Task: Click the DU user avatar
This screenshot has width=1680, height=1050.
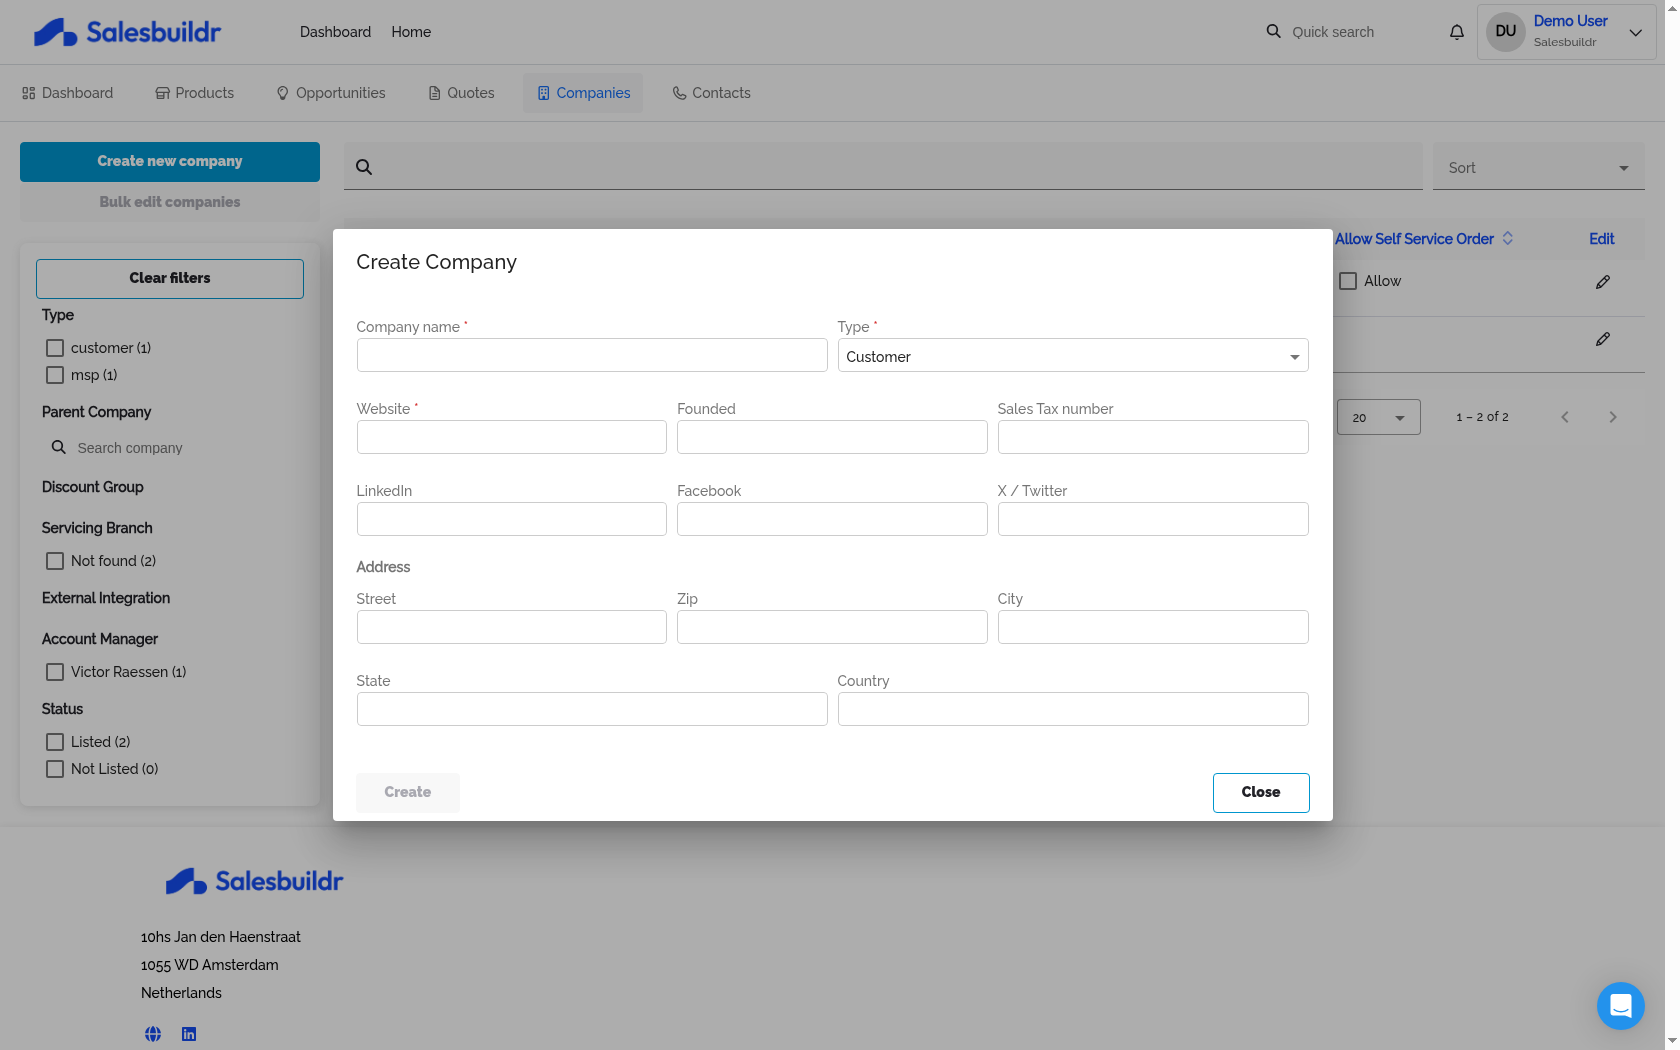Action: (x=1506, y=32)
